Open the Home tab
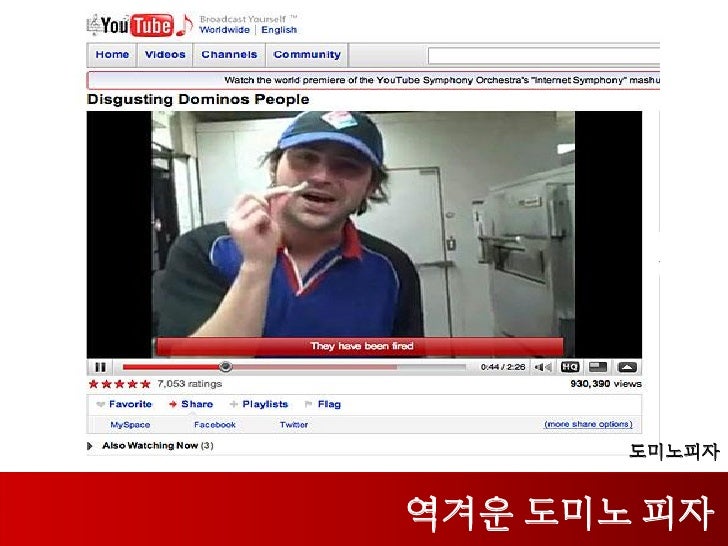 112,55
